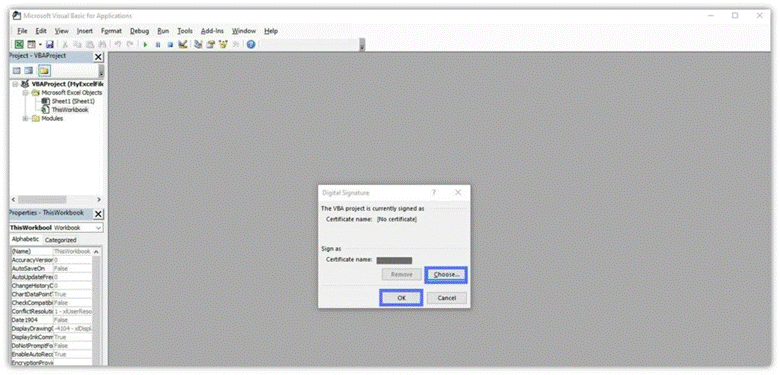Click the Project pane horizontal scrollbar thumb
Screen dimensions: 780x375
pos(42,199)
